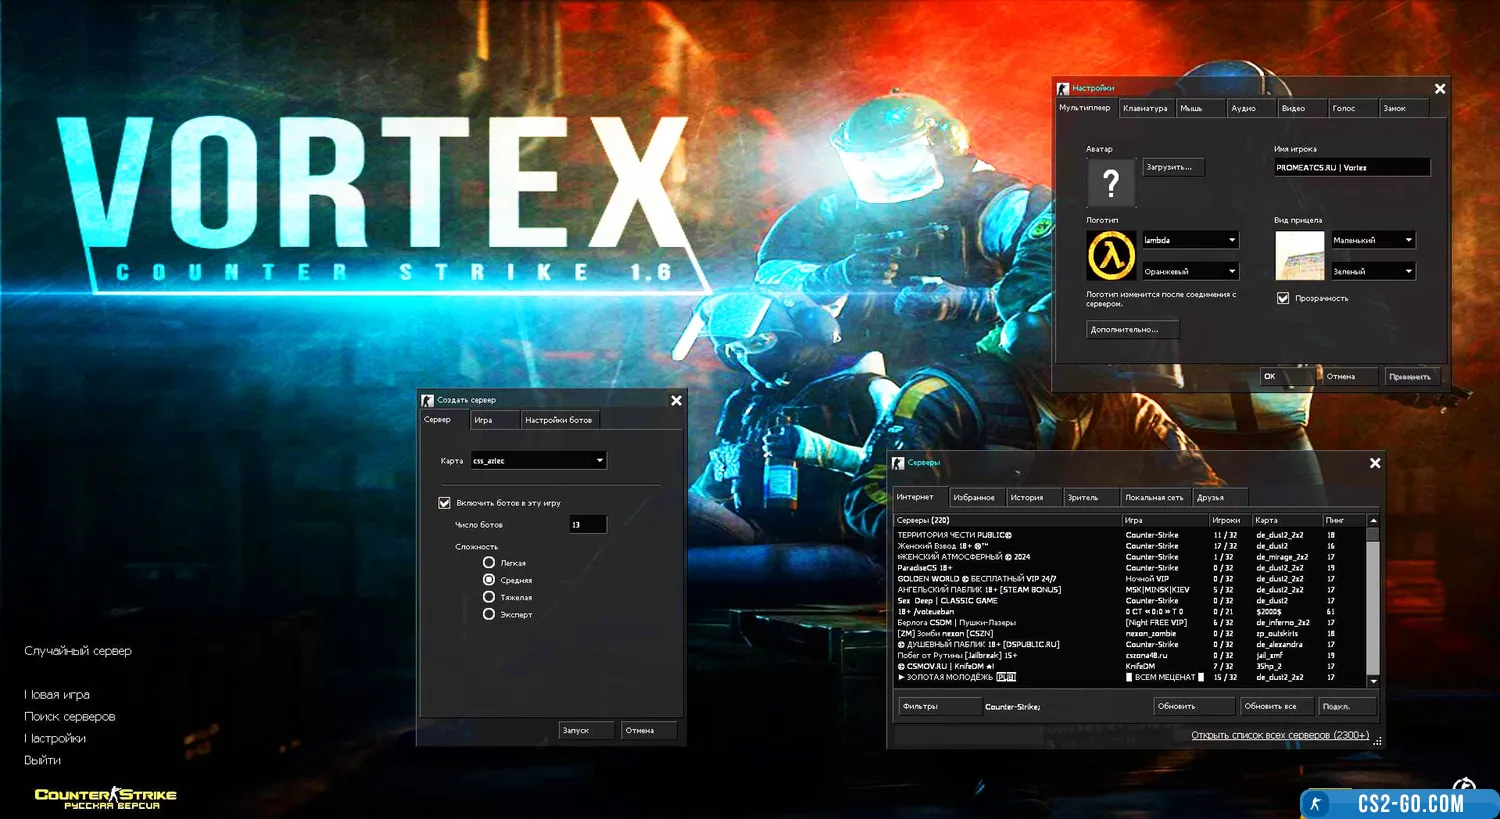The width and height of the screenshot is (1500, 819).
Task: Switch to the Клавиатура settings tab
Action: point(1145,108)
